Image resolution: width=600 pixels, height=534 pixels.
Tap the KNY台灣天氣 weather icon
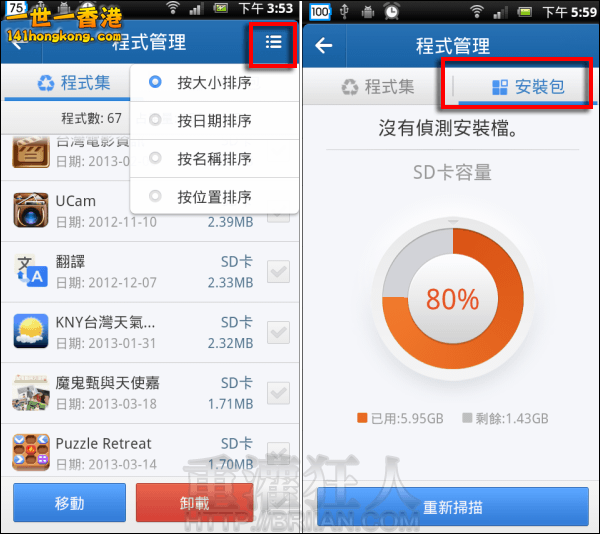tap(31, 331)
